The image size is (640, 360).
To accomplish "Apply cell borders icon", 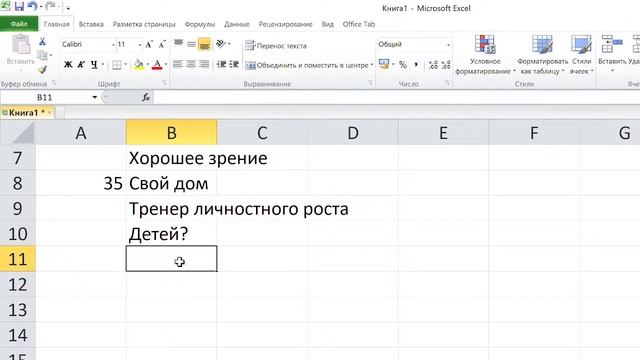I will pyautogui.click(x=117, y=64).
